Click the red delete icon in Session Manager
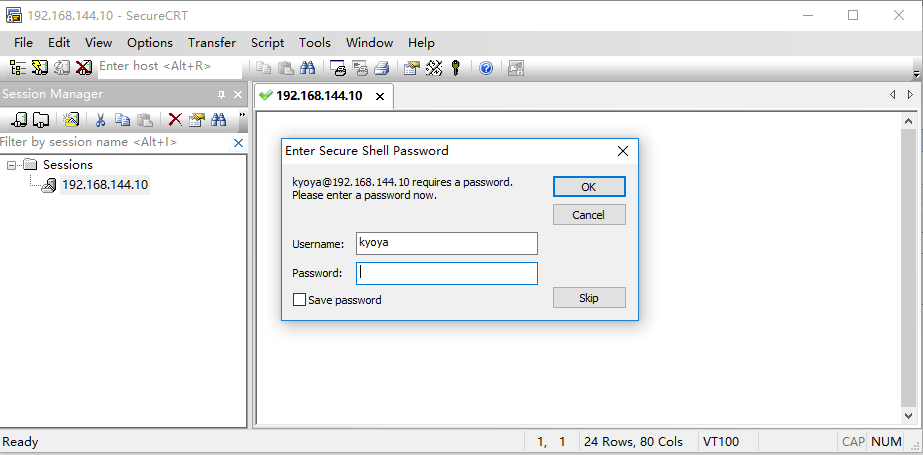 click(175, 120)
